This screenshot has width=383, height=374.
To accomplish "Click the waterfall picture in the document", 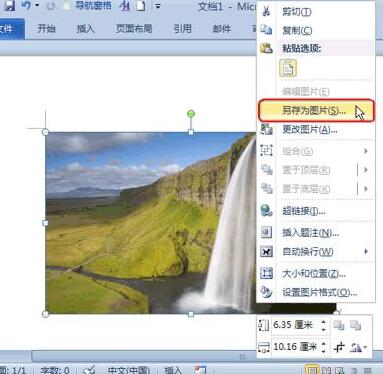I will click(151, 223).
